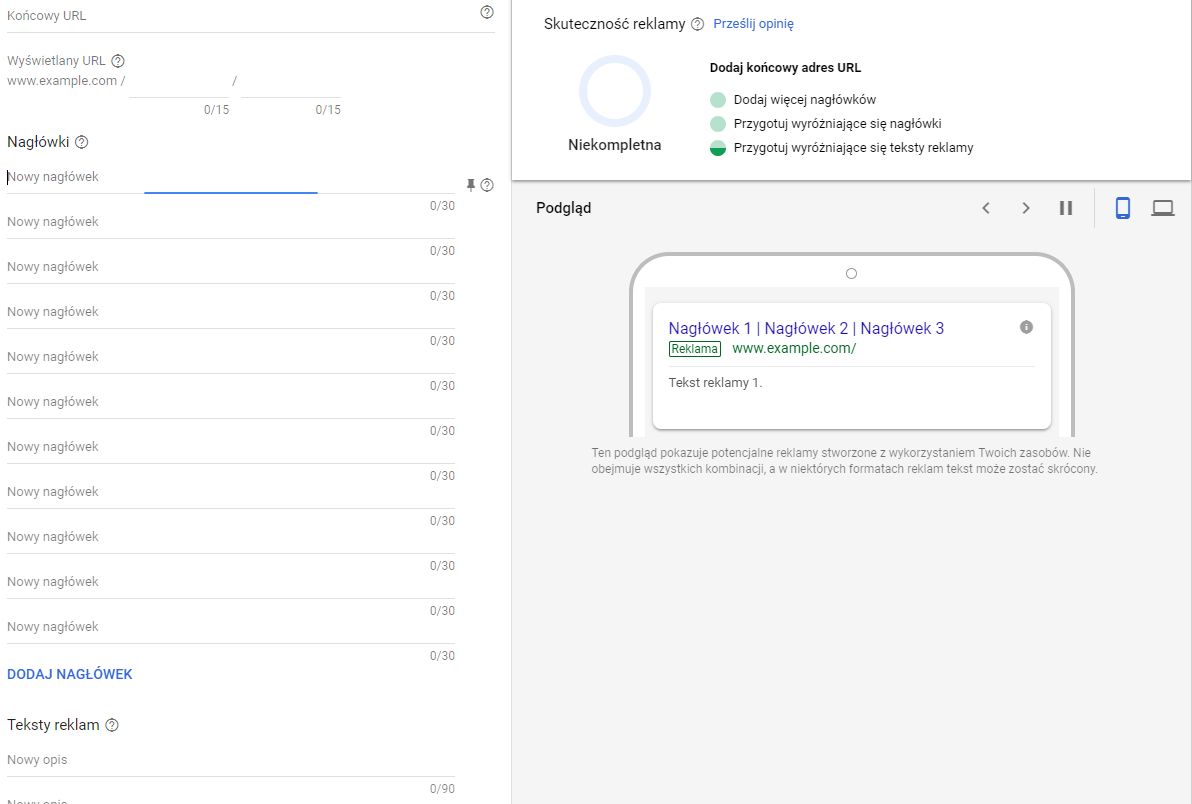
Task: Pause the ad preview rotation
Action: click(x=1066, y=208)
